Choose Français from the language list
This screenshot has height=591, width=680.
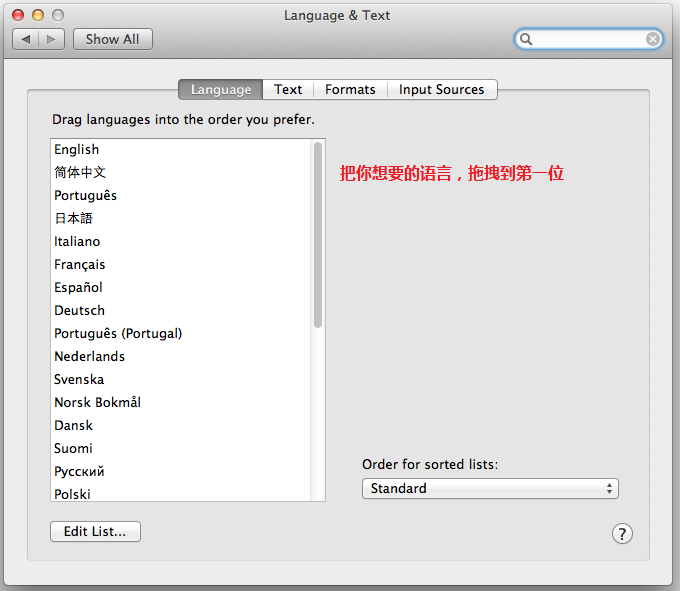point(80,264)
